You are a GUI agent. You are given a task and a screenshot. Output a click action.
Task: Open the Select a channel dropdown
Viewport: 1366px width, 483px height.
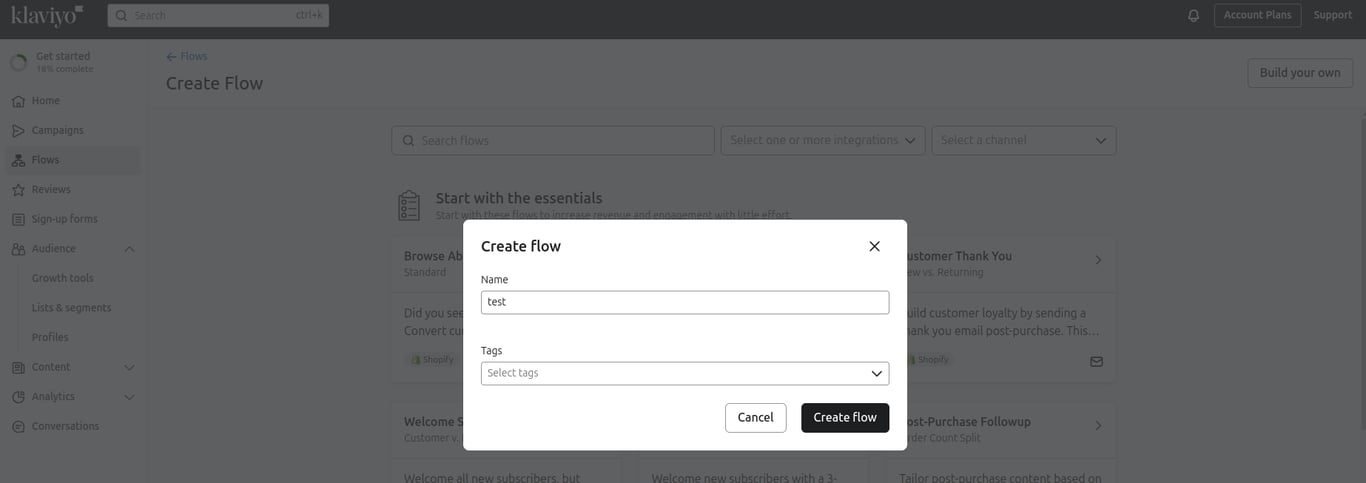[1024, 141]
